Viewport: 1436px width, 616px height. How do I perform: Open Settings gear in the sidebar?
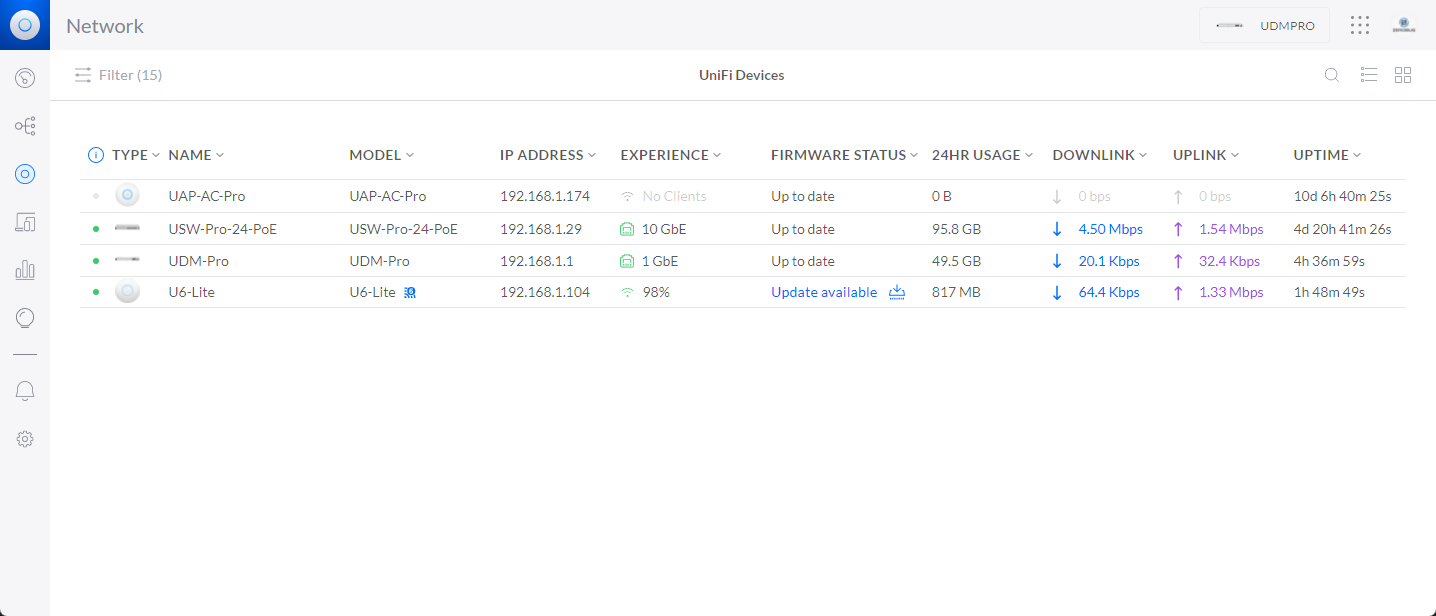click(x=25, y=439)
